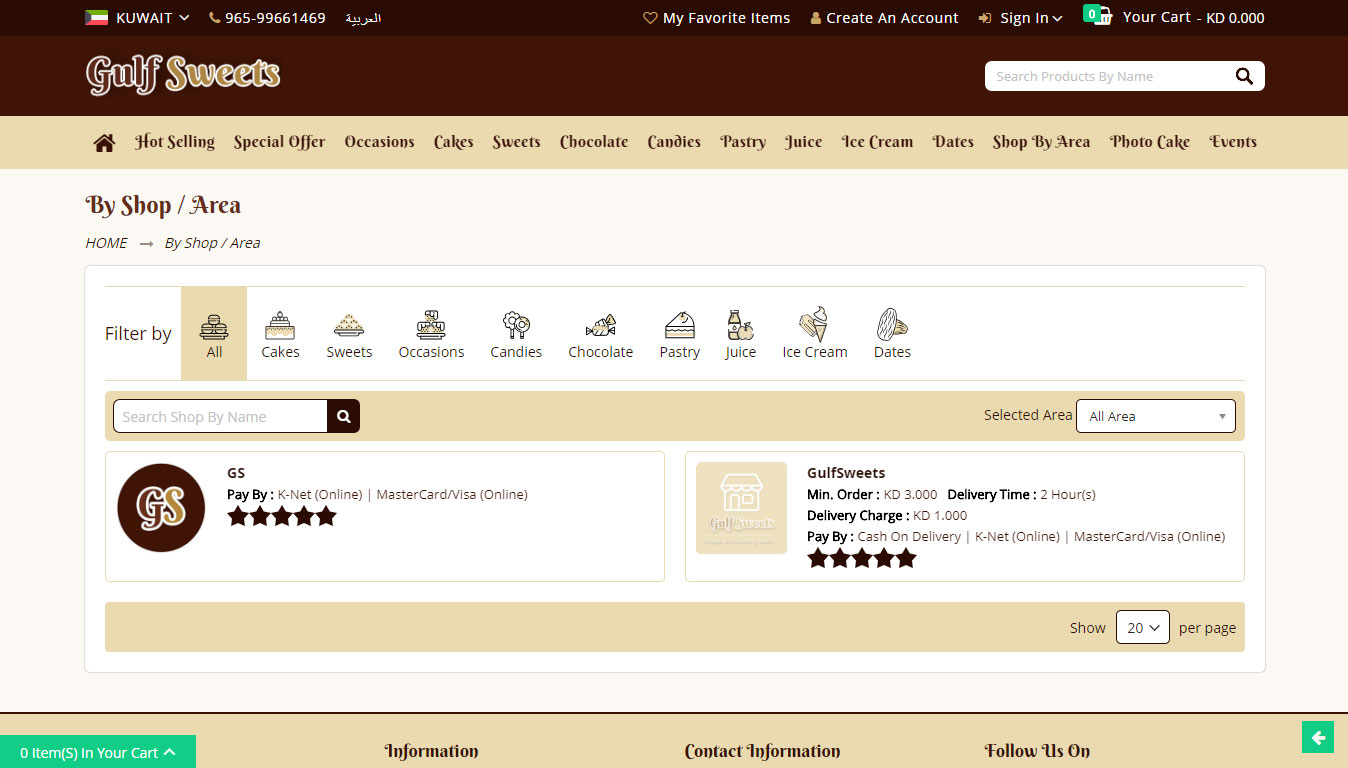The width and height of the screenshot is (1348, 768).
Task: Open the Pastry navigation menu item
Action: click(743, 142)
